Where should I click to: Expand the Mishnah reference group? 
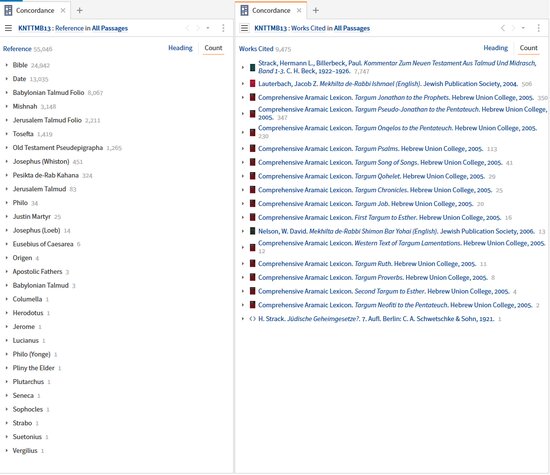coord(7,106)
